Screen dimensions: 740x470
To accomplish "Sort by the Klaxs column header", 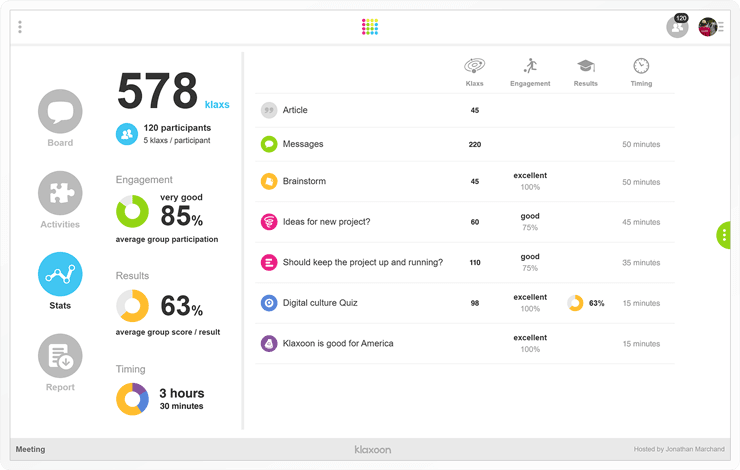I will [475, 71].
